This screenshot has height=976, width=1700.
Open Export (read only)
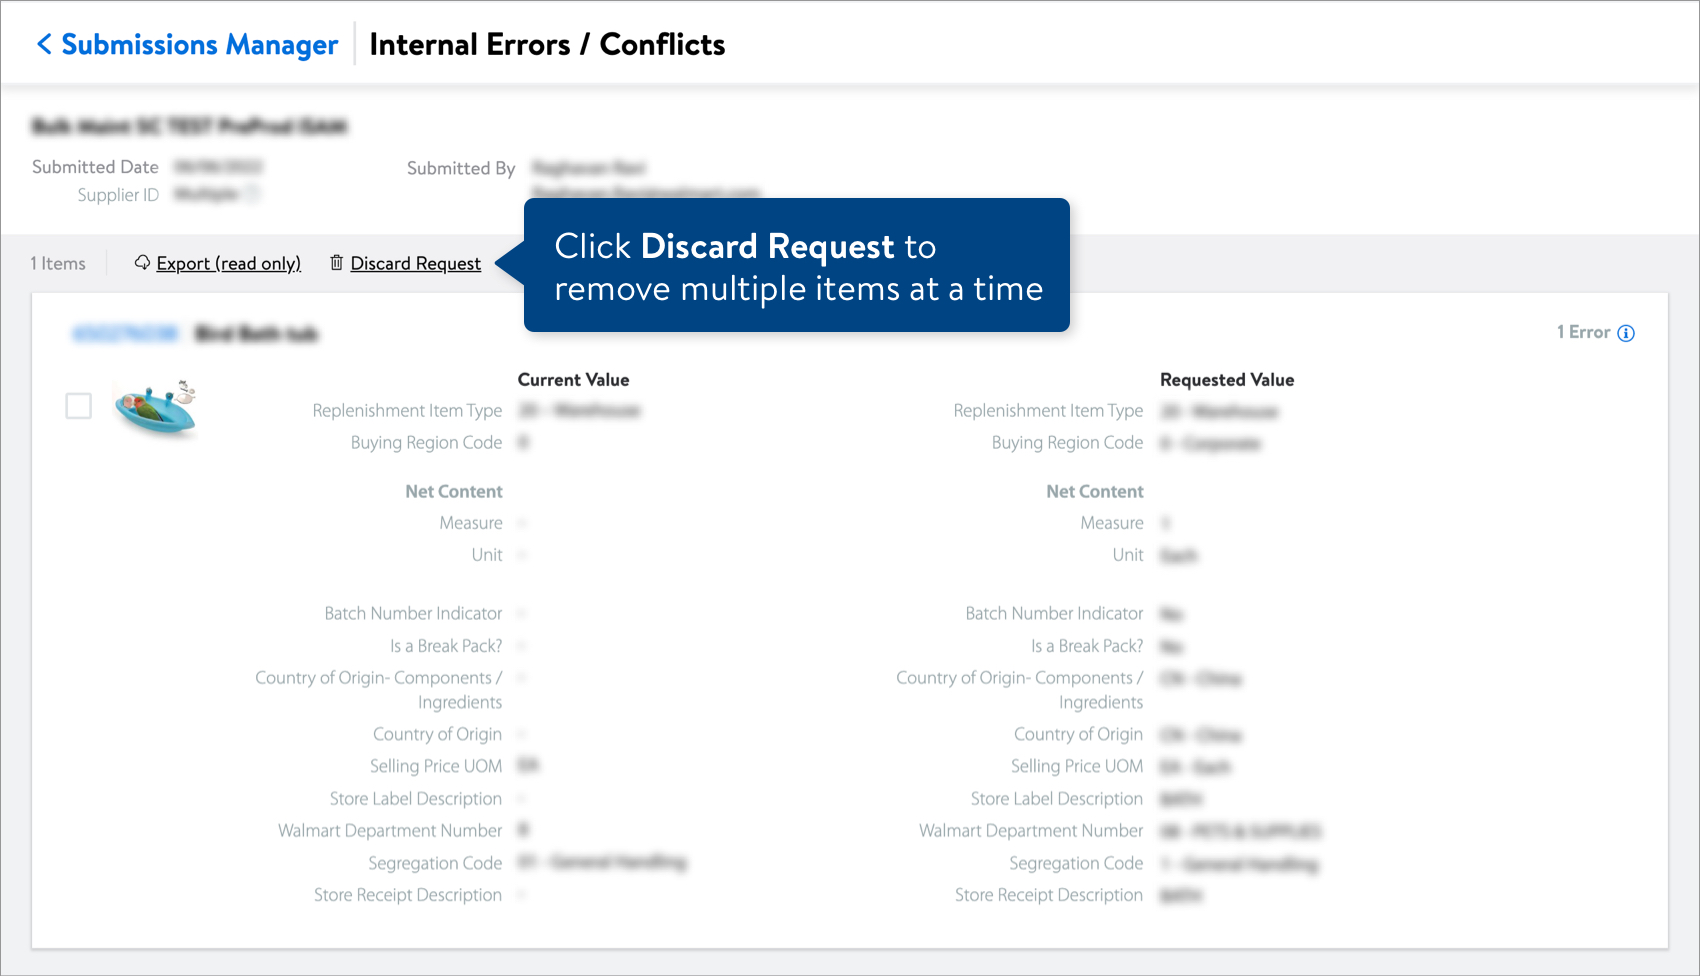(231, 263)
